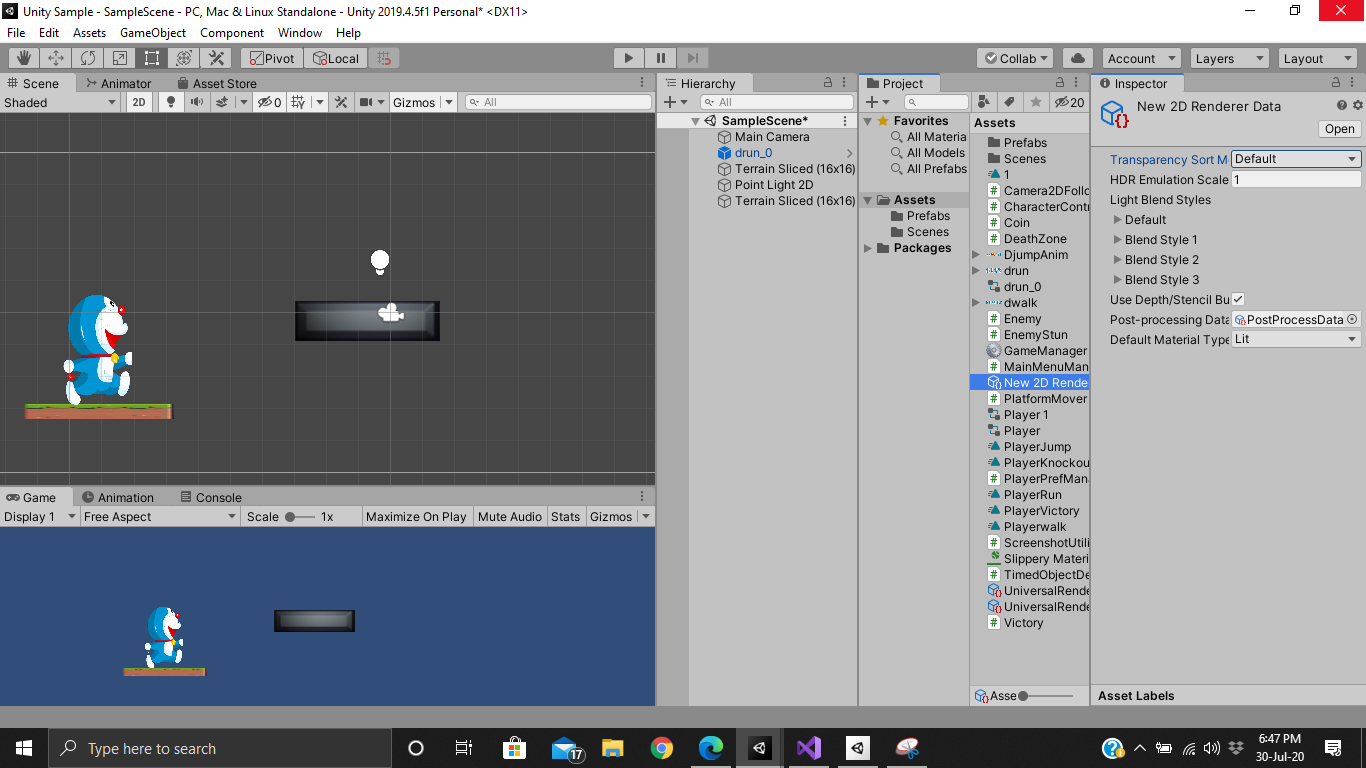Click the Hierarchy add (+) button
Image resolution: width=1366 pixels, height=768 pixels.
click(x=677, y=102)
